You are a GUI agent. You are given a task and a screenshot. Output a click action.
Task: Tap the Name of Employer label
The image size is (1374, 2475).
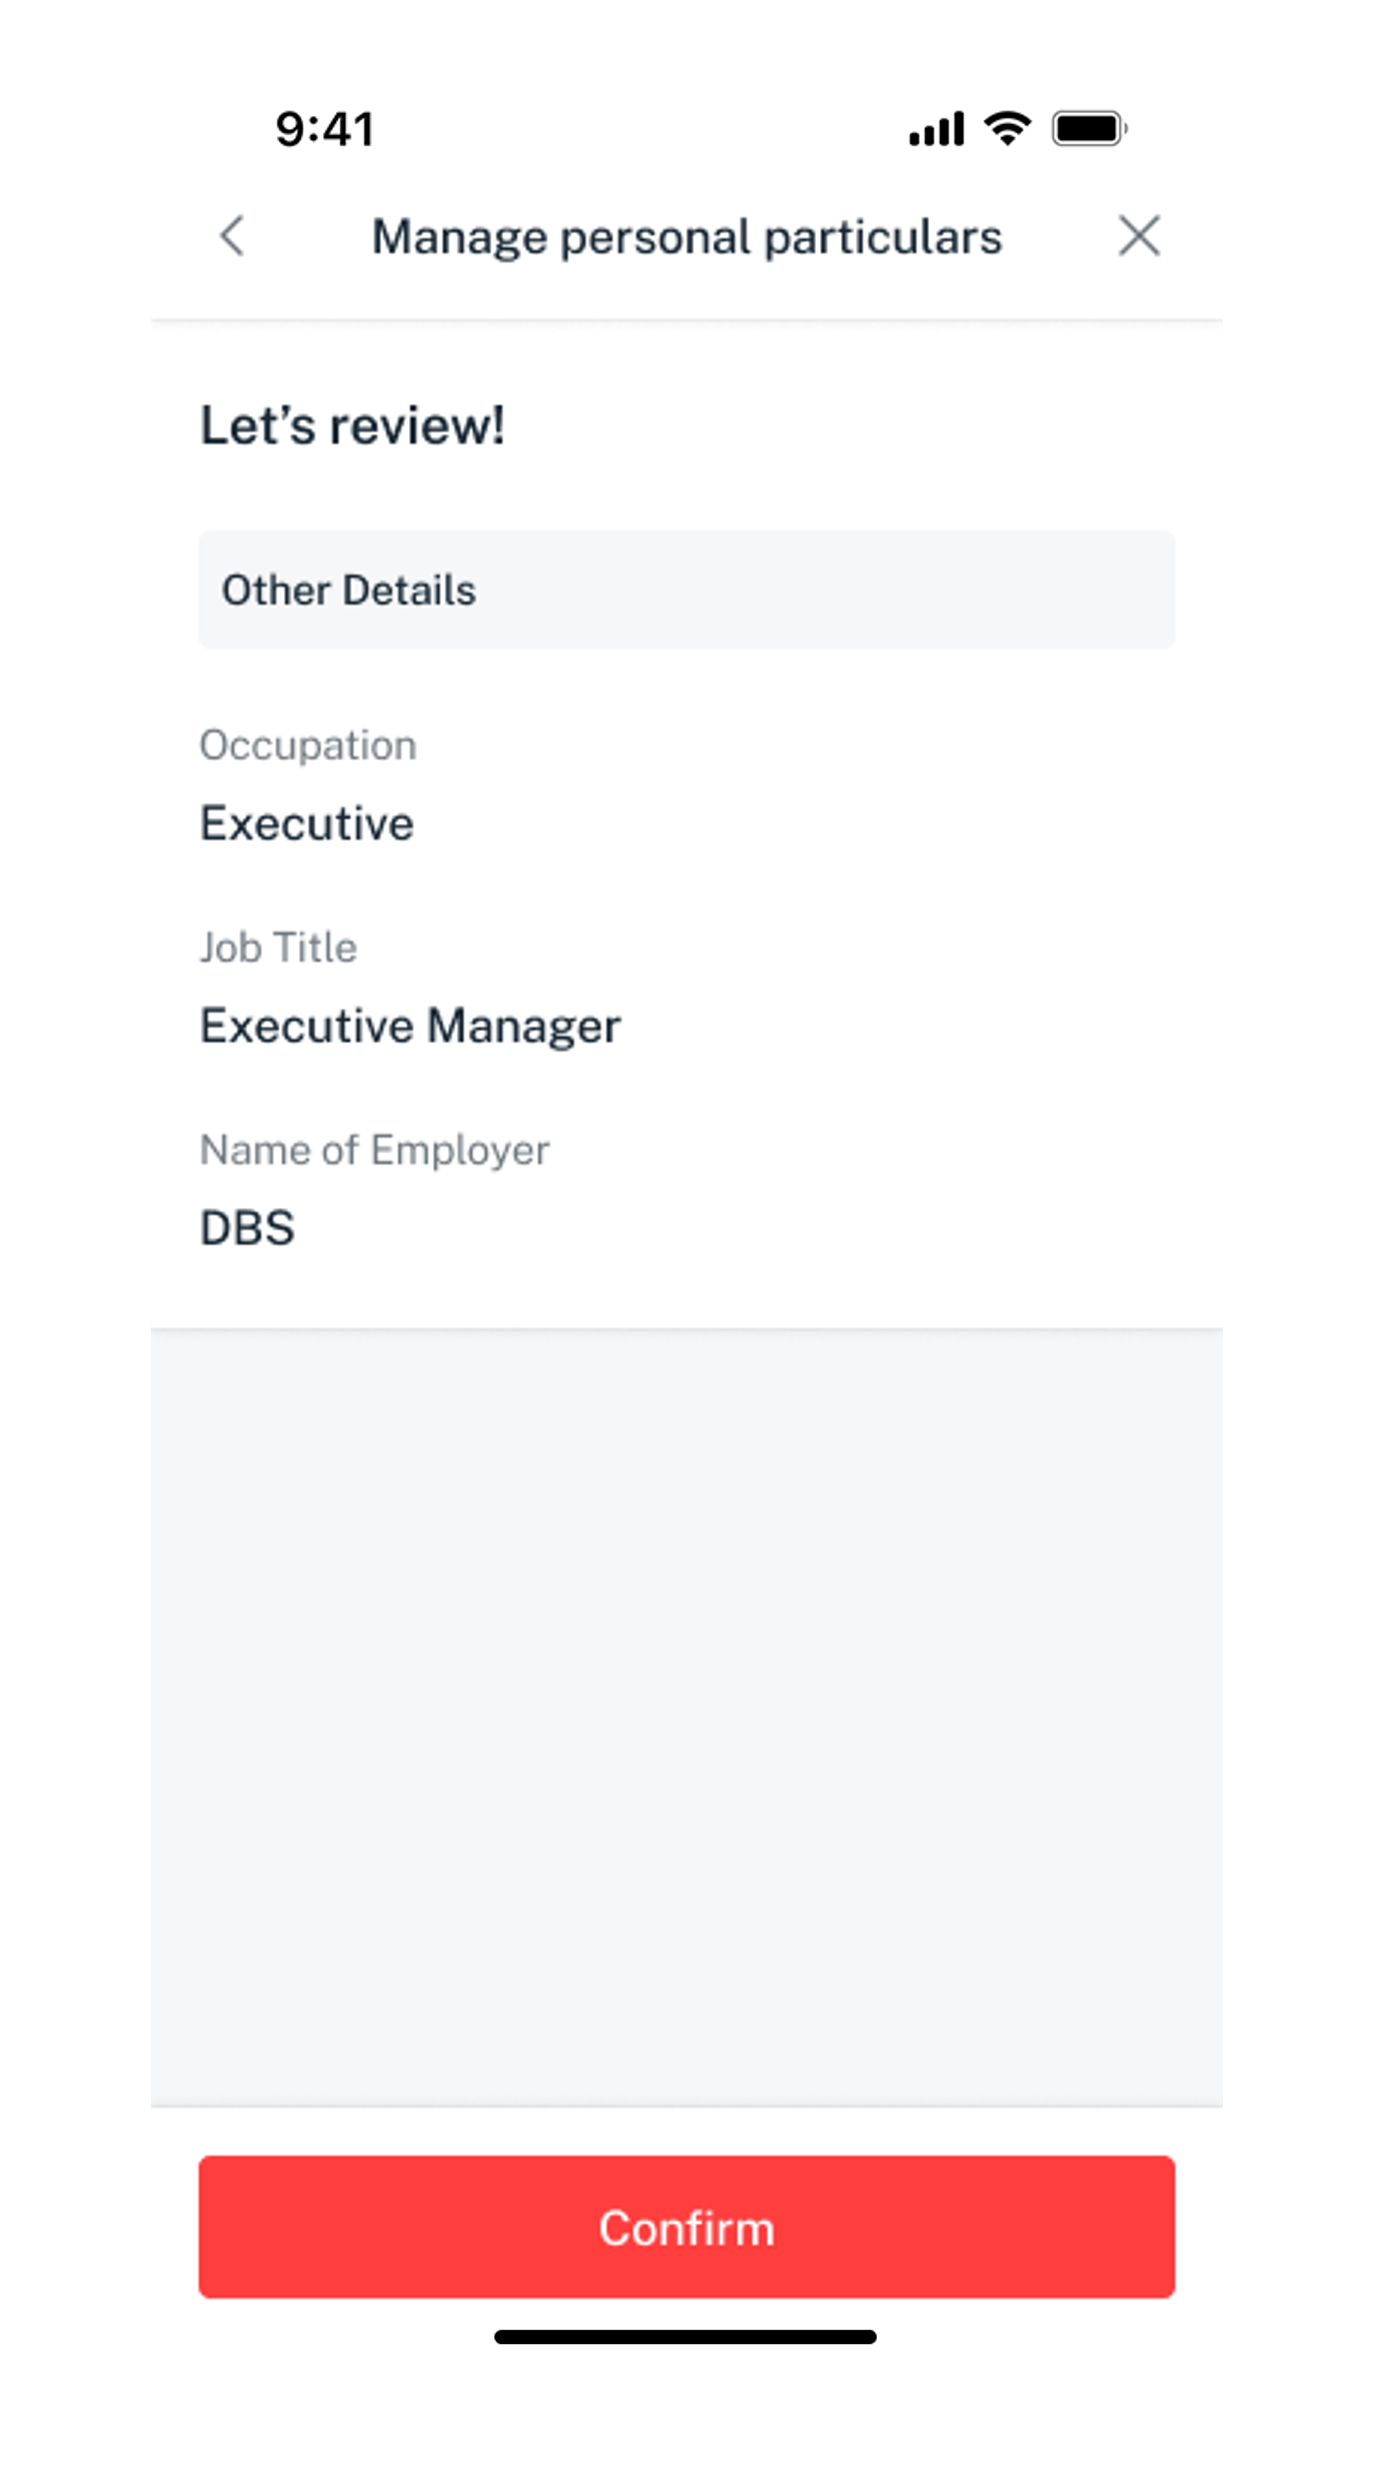pyautogui.click(x=374, y=1150)
